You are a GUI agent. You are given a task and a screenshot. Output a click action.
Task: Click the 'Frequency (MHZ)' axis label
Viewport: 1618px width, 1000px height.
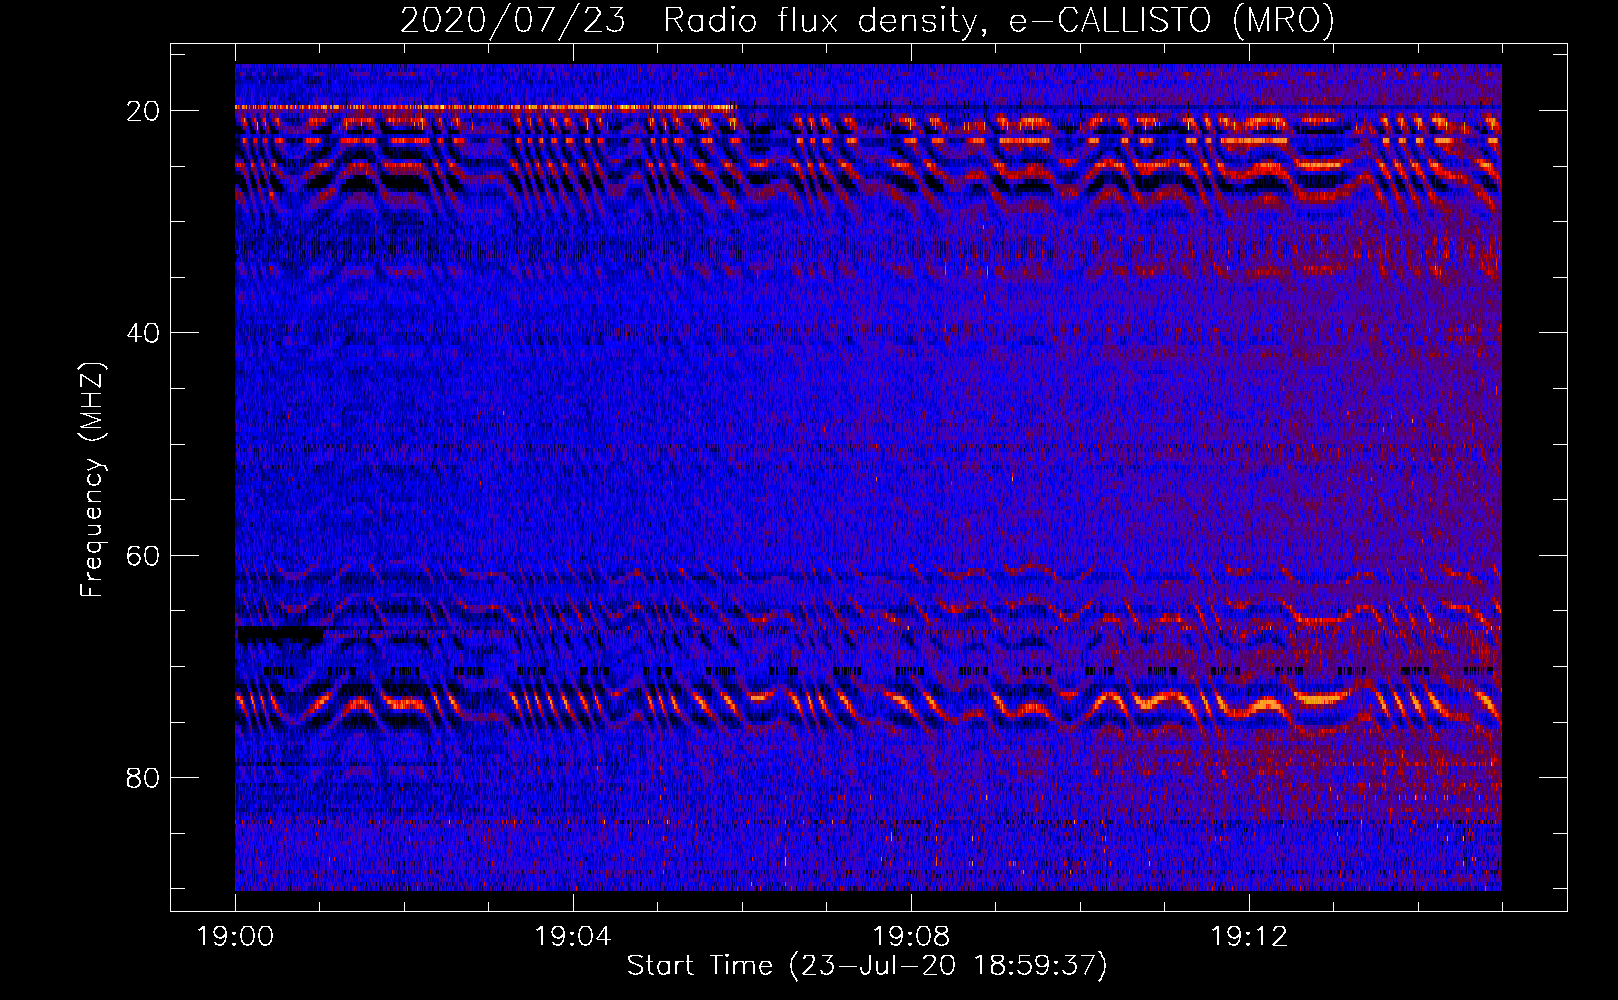[92, 480]
